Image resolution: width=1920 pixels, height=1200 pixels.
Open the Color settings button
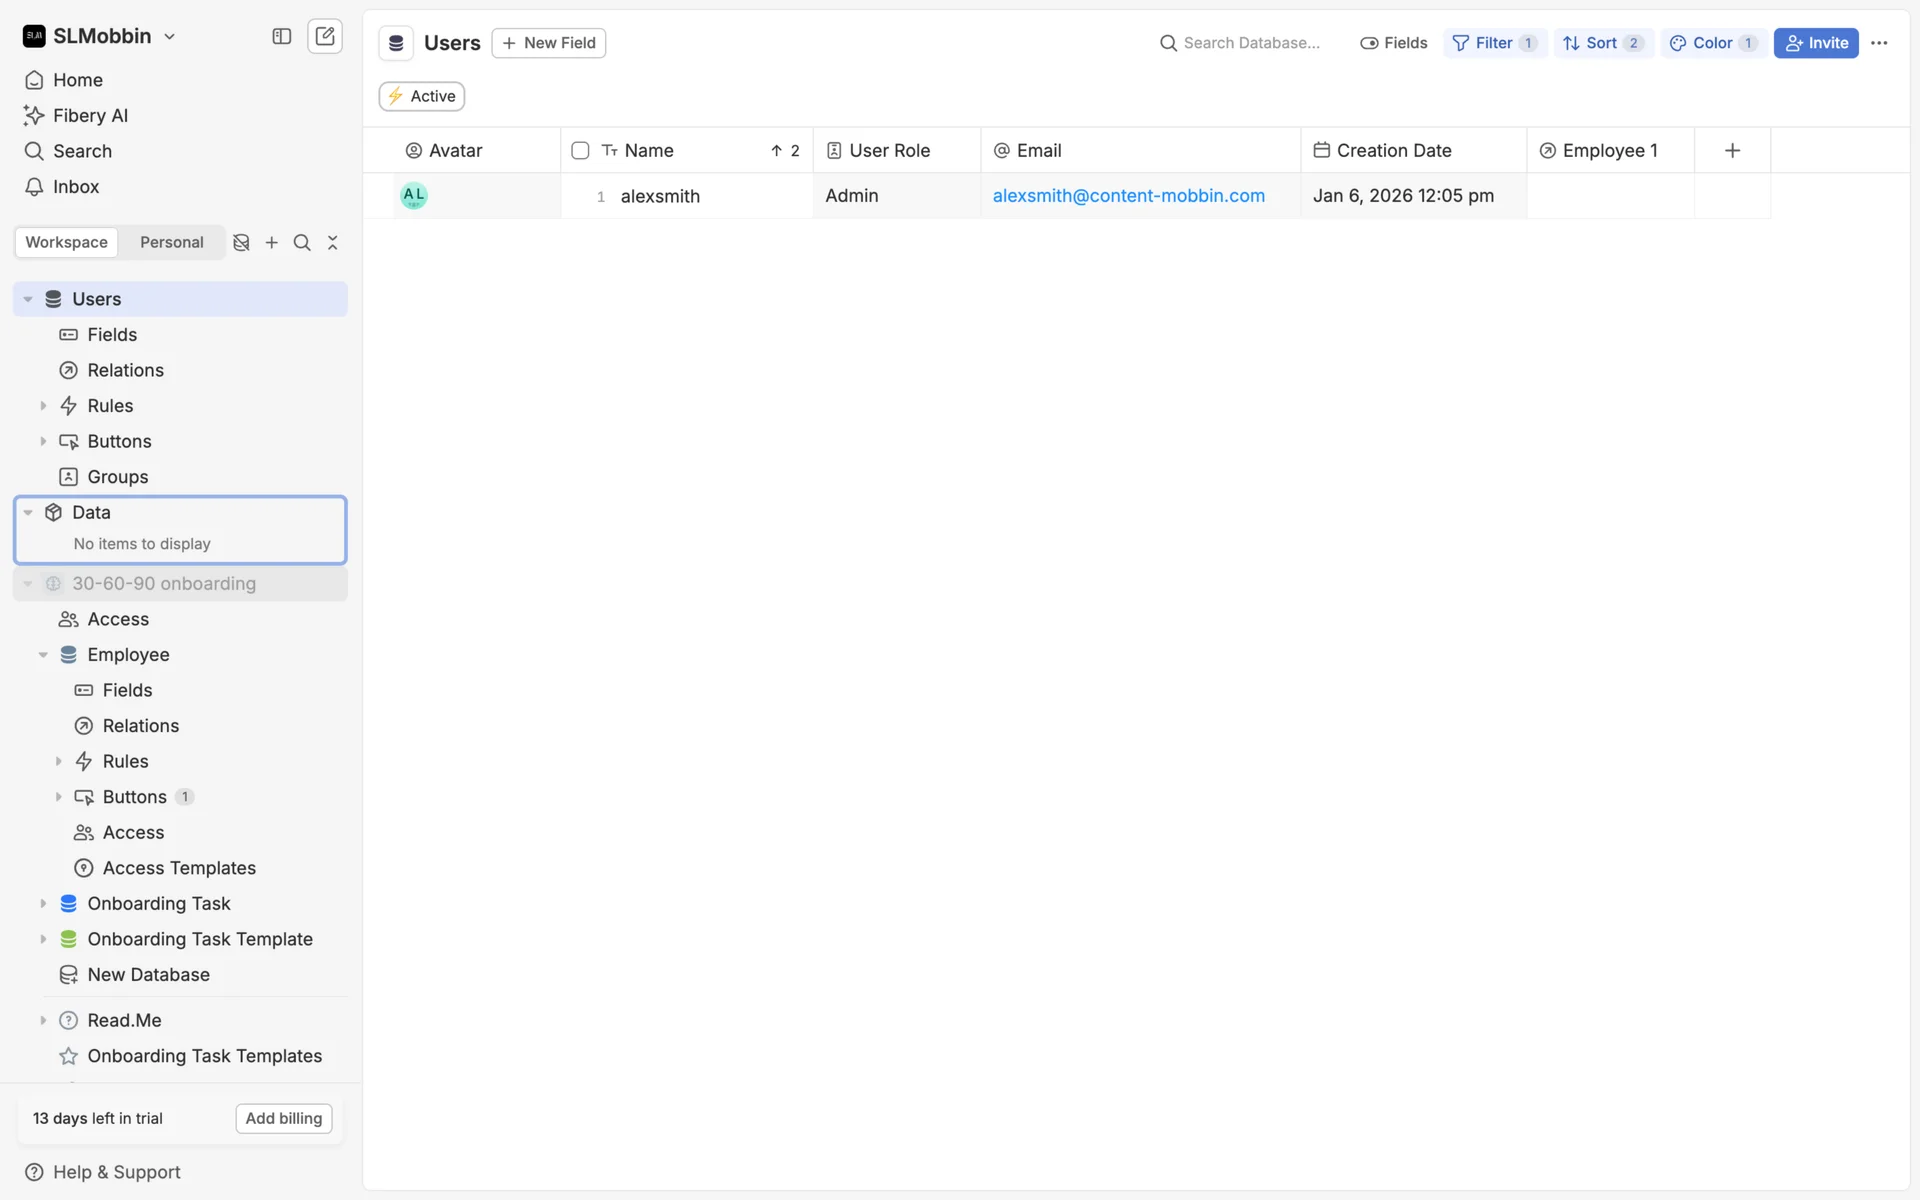click(x=1712, y=43)
